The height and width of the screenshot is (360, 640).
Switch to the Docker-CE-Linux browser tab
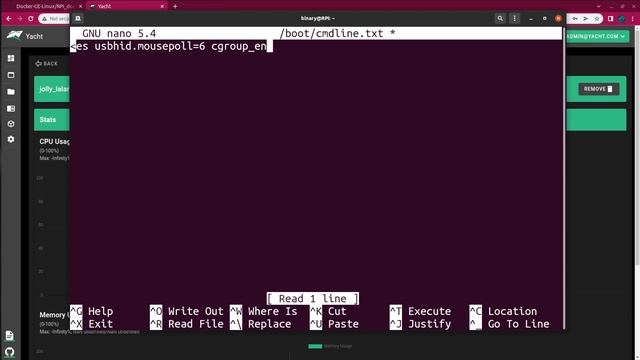coord(44,6)
